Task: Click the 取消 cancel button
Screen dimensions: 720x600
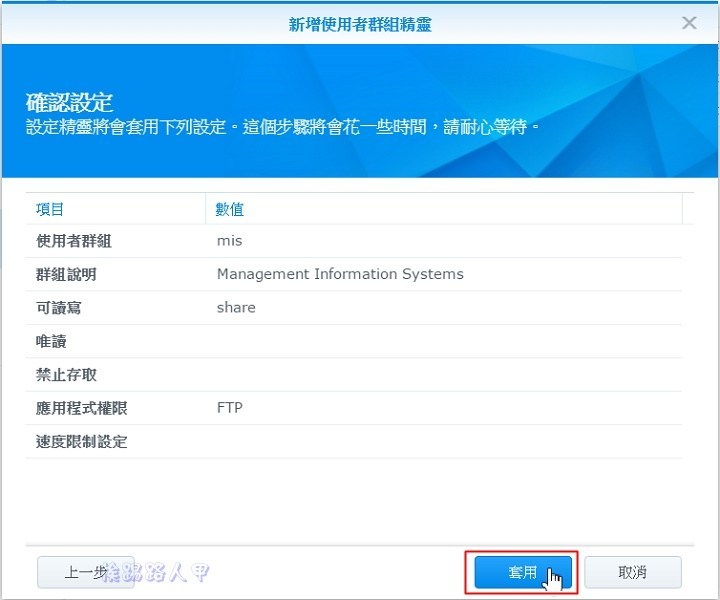Action: (x=632, y=572)
